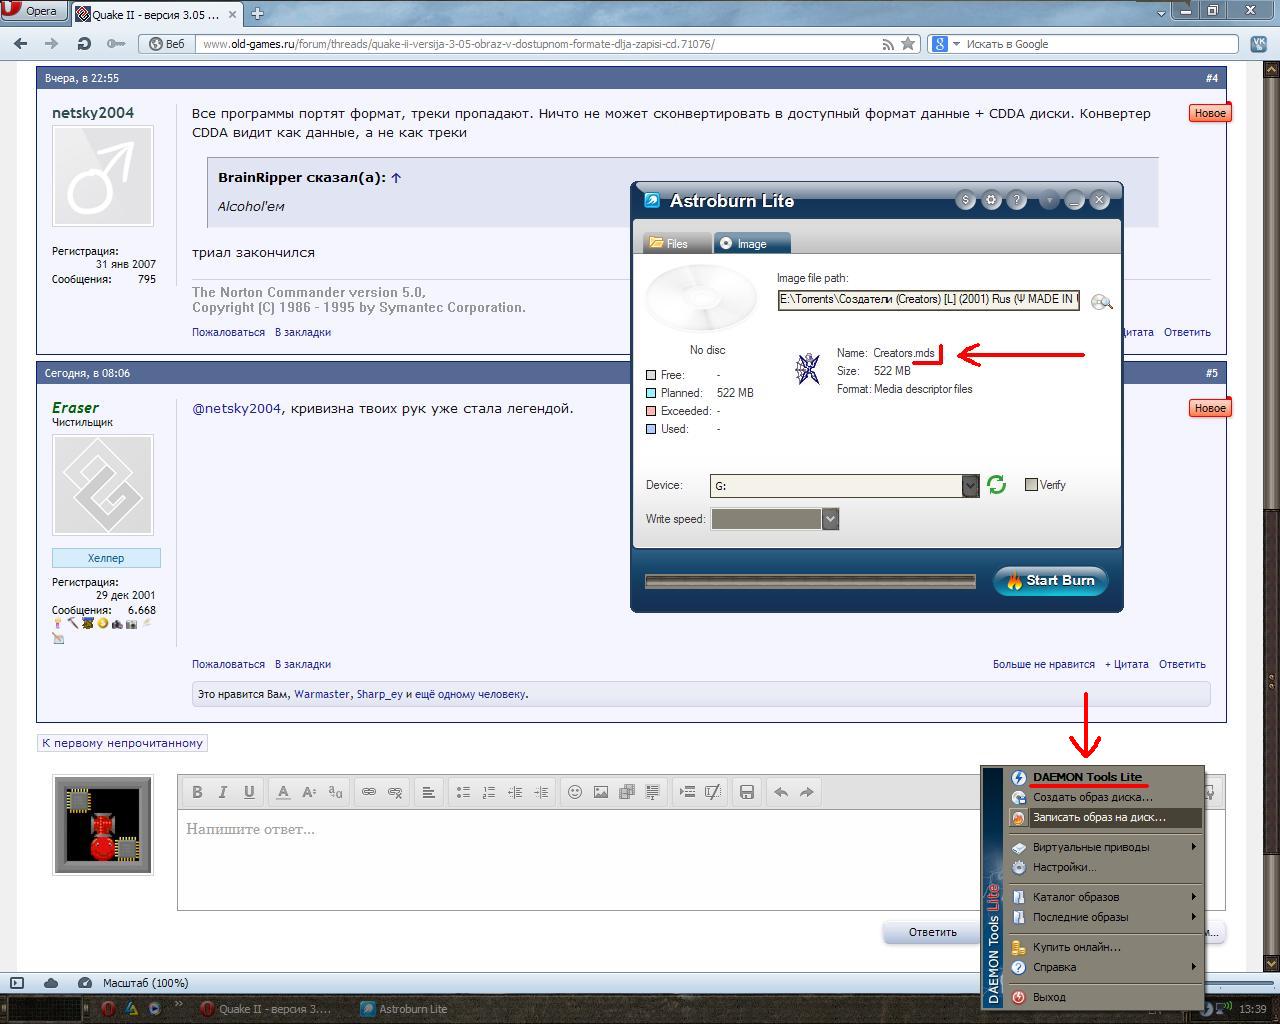Switch to the Files tab in Astroburn
The height and width of the screenshot is (1024, 1280).
click(676, 243)
